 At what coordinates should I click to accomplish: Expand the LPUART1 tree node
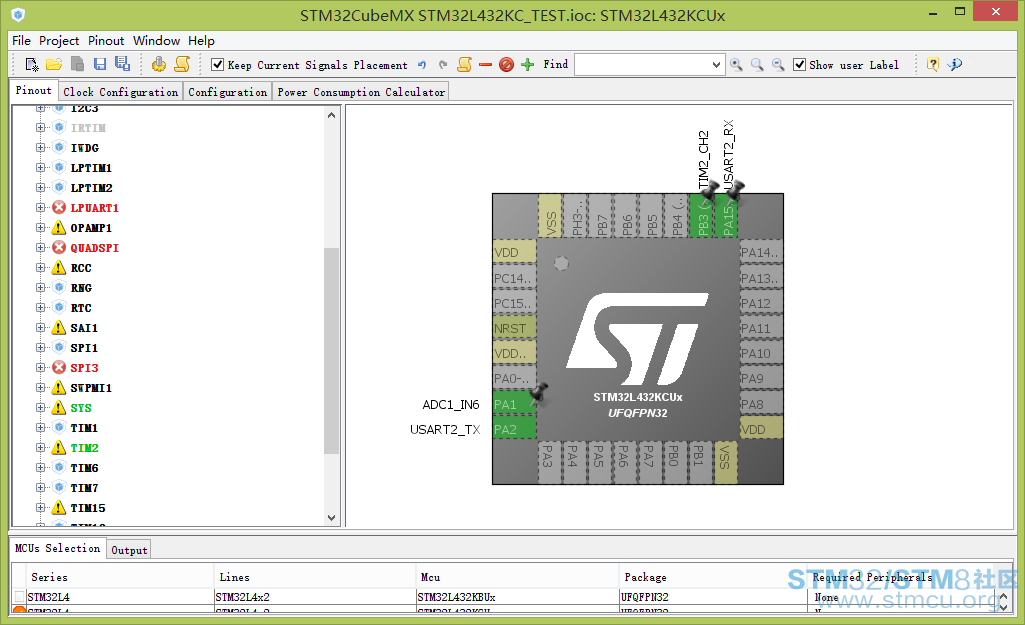[41, 207]
